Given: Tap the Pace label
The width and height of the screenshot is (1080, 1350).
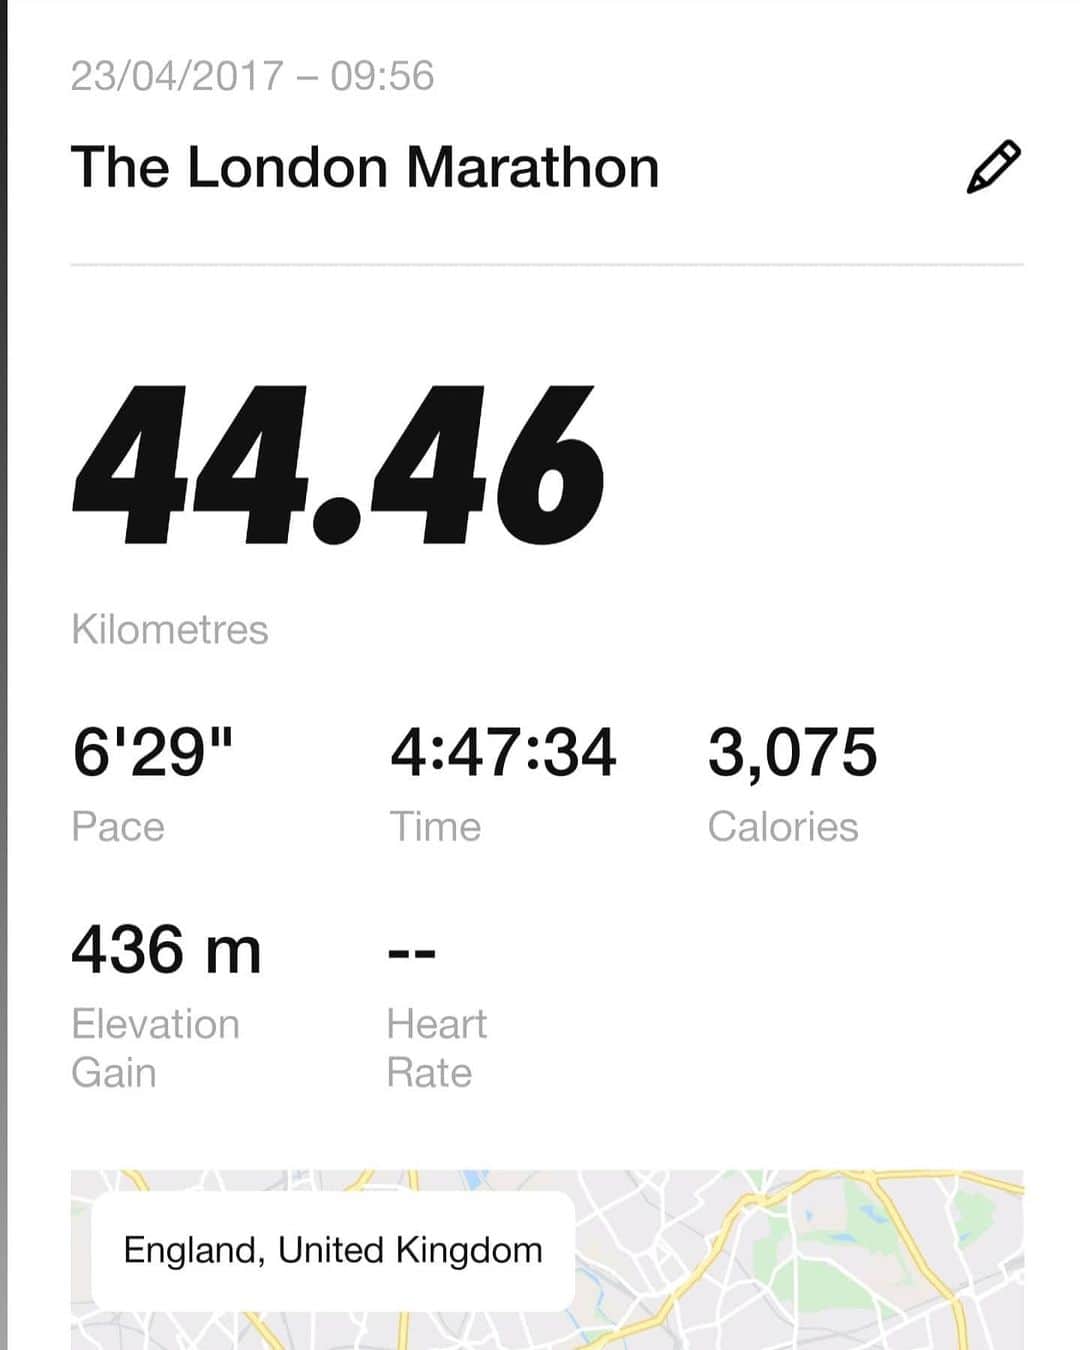Looking at the screenshot, I should tap(118, 827).
